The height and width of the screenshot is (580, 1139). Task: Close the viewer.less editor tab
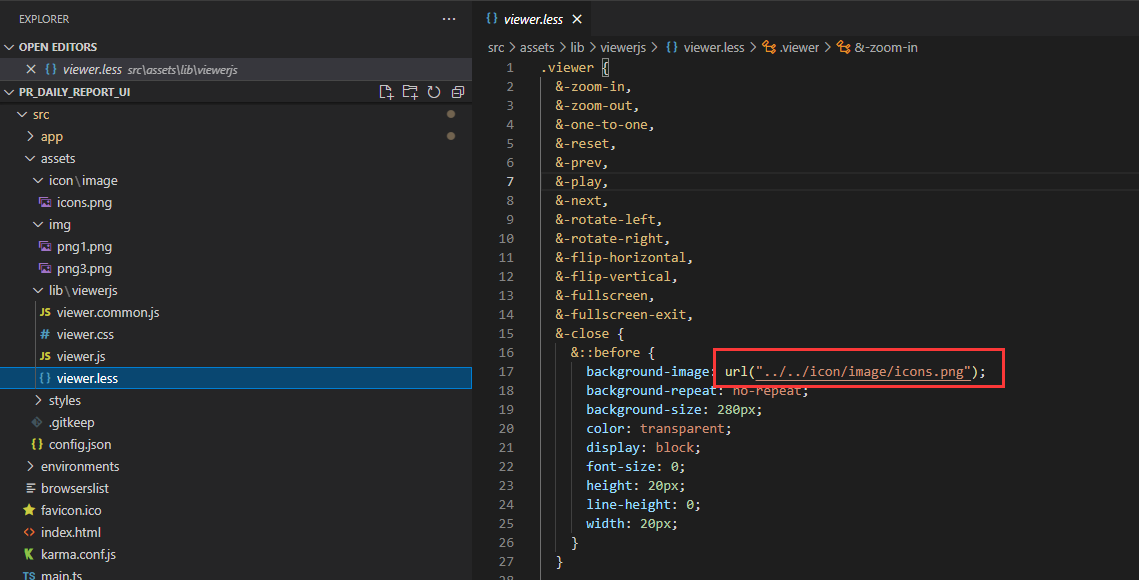[577, 19]
